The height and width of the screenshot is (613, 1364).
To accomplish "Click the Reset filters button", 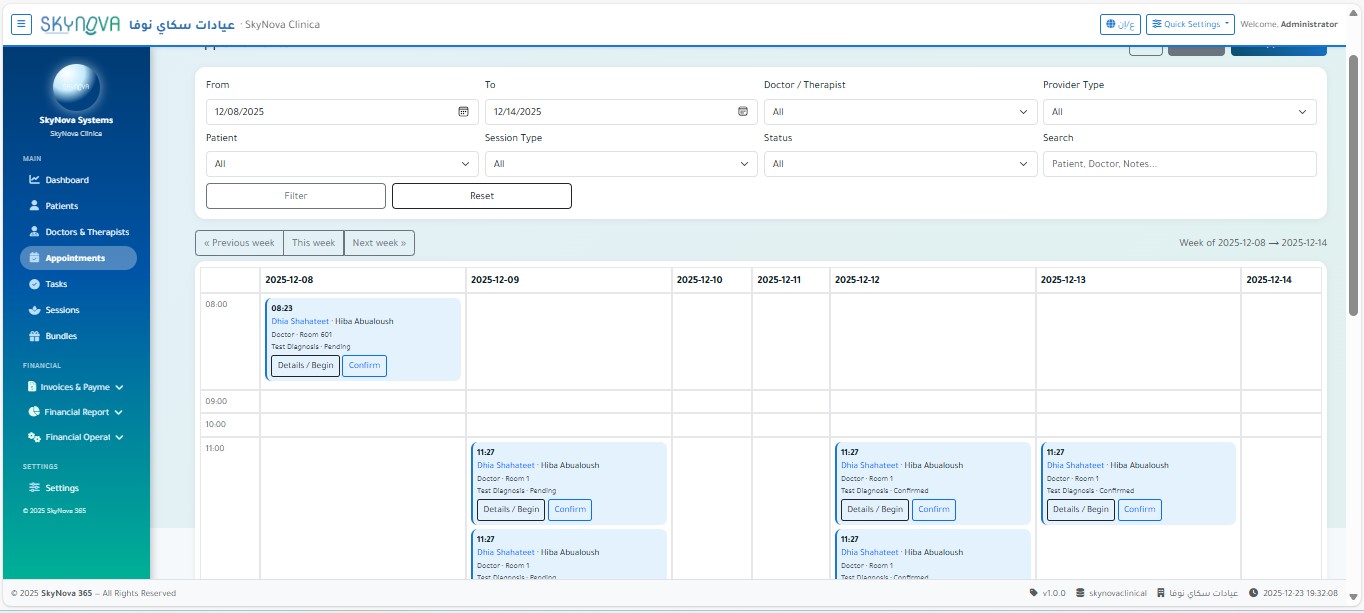I will pyautogui.click(x=481, y=196).
